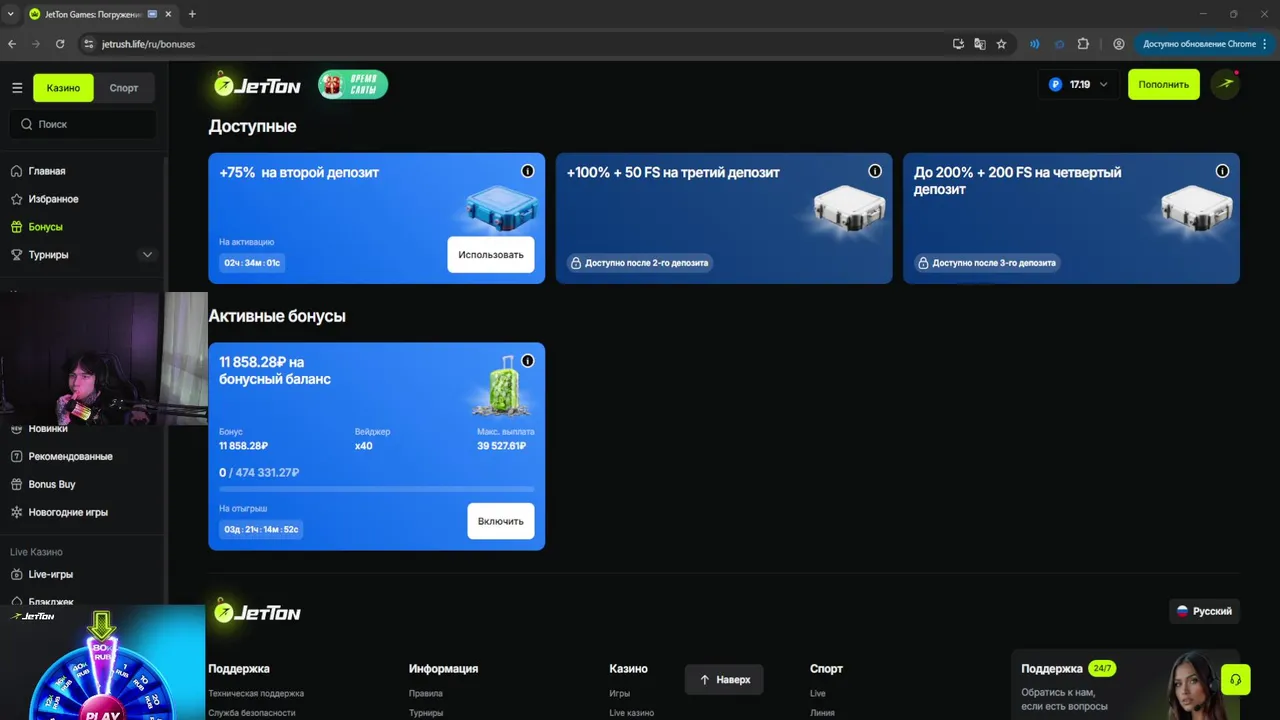
Task: Click the Live-игры sidebar icon
Action: [x=17, y=574]
